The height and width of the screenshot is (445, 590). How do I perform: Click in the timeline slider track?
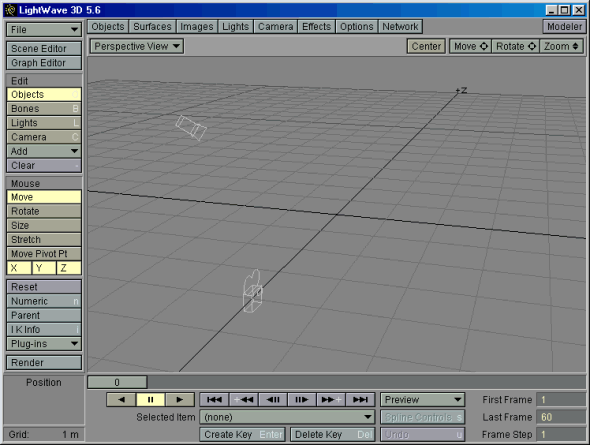point(366,382)
